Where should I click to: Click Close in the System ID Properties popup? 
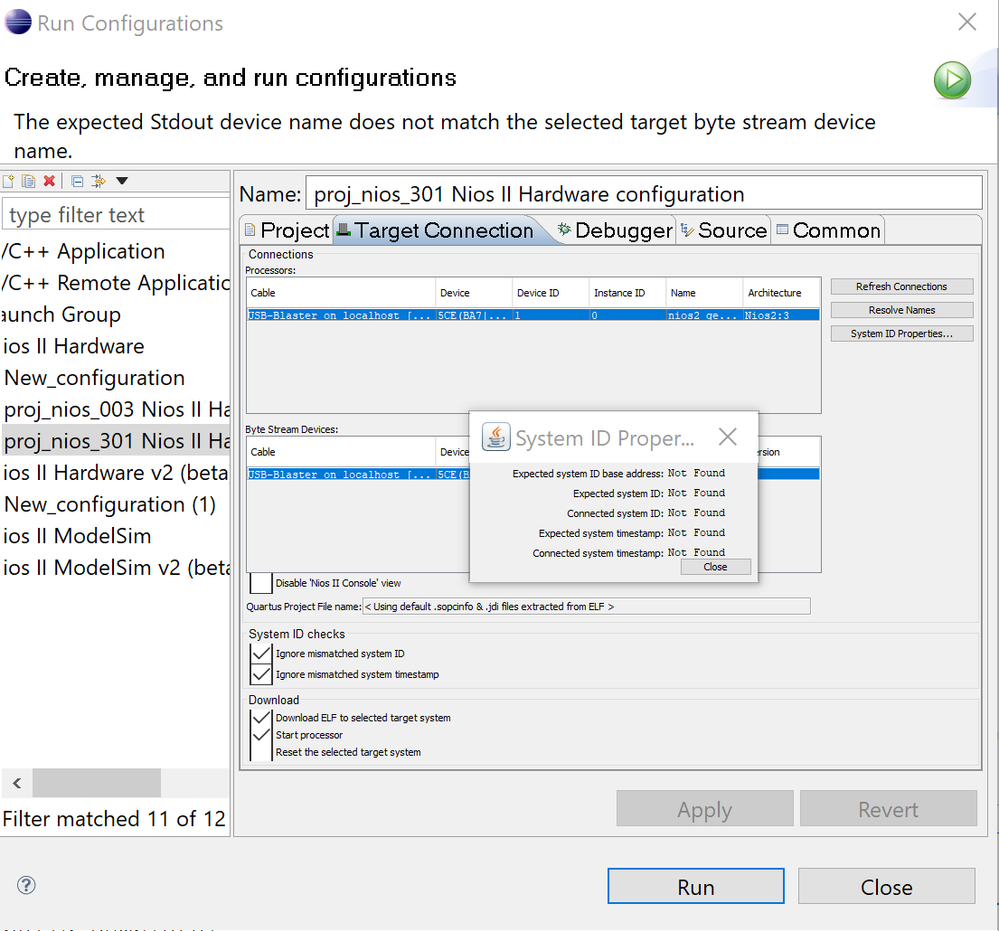(x=715, y=567)
